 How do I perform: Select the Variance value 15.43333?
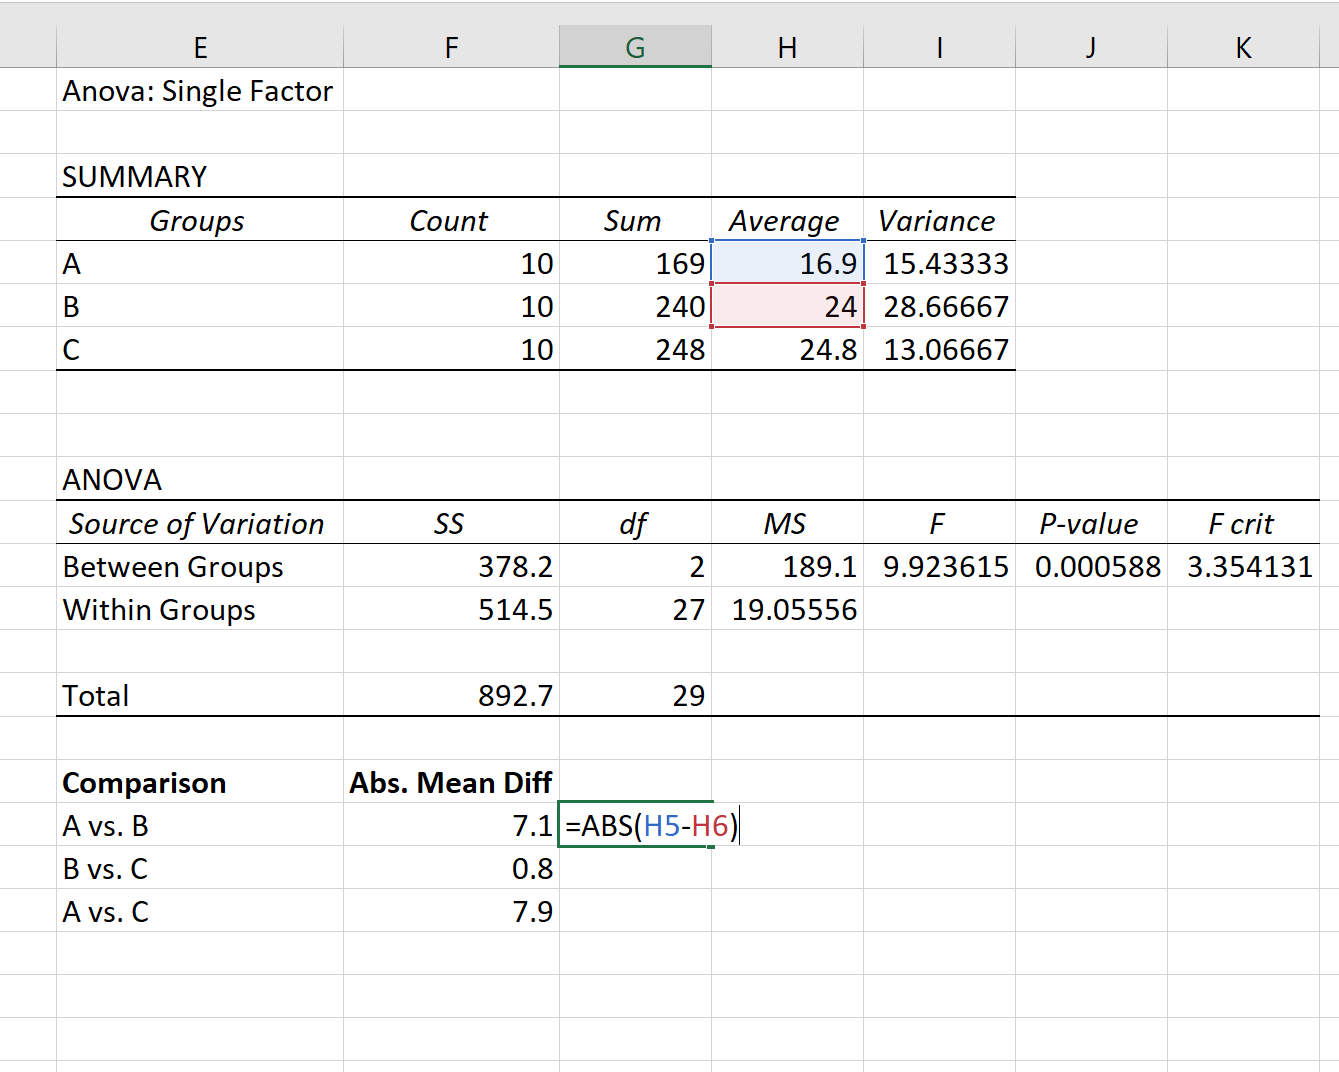coord(940,263)
